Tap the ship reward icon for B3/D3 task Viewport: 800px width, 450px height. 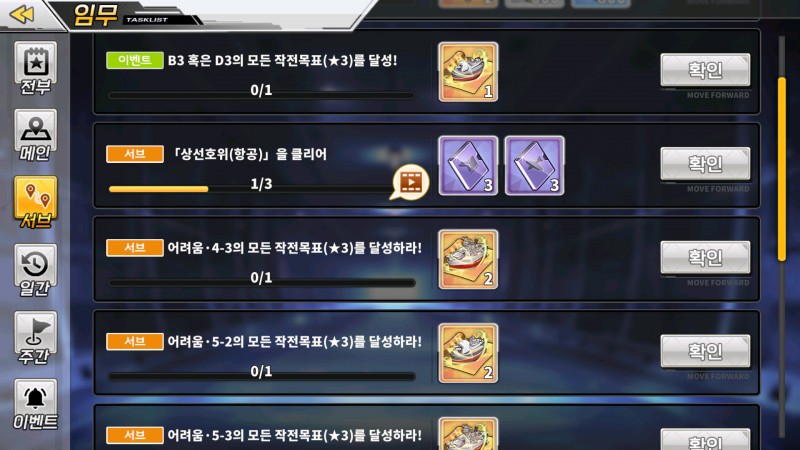(468, 72)
